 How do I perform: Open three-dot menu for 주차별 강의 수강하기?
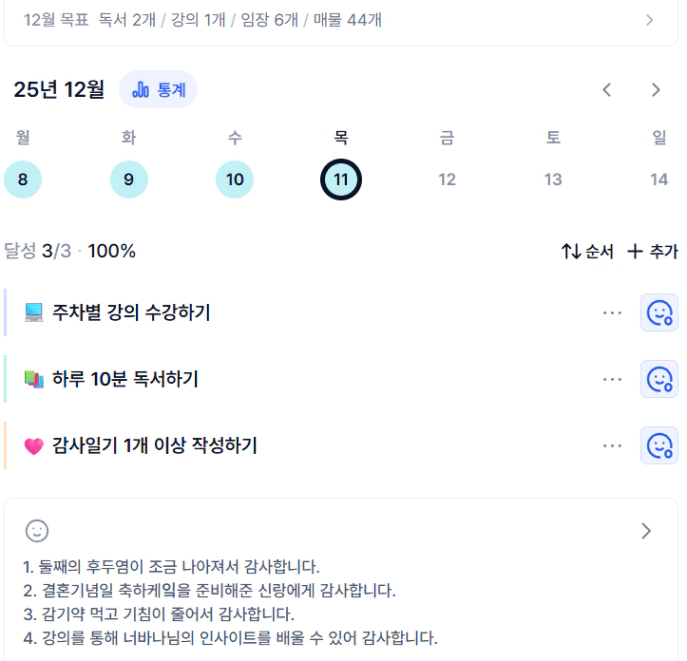coord(612,313)
